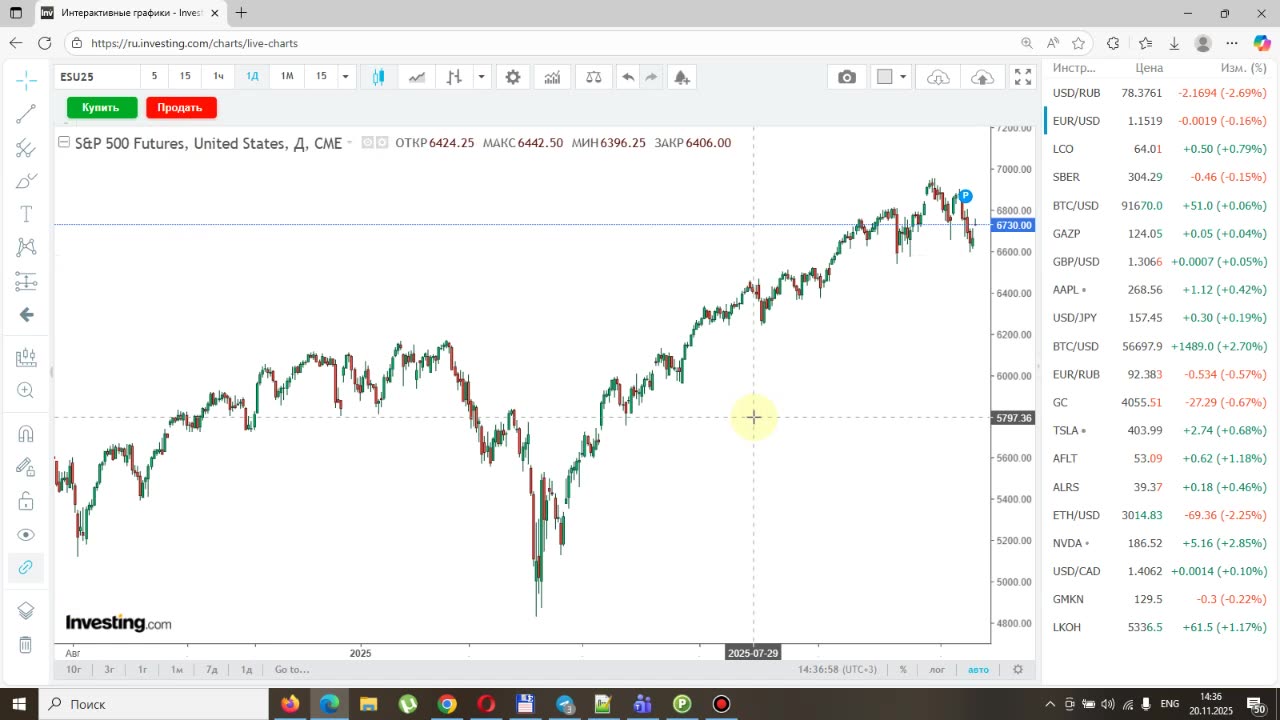Image resolution: width=1280 pixels, height=720 pixels.
Task: Select area chart type
Action: 416,77
